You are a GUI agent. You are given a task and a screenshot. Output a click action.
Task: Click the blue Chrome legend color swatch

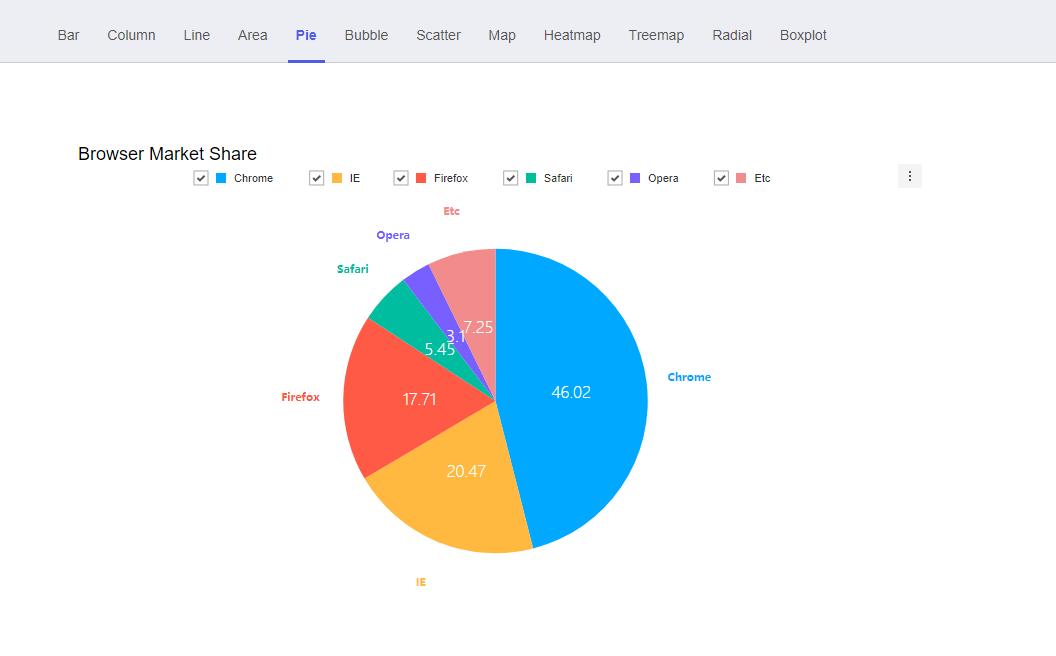(x=221, y=178)
